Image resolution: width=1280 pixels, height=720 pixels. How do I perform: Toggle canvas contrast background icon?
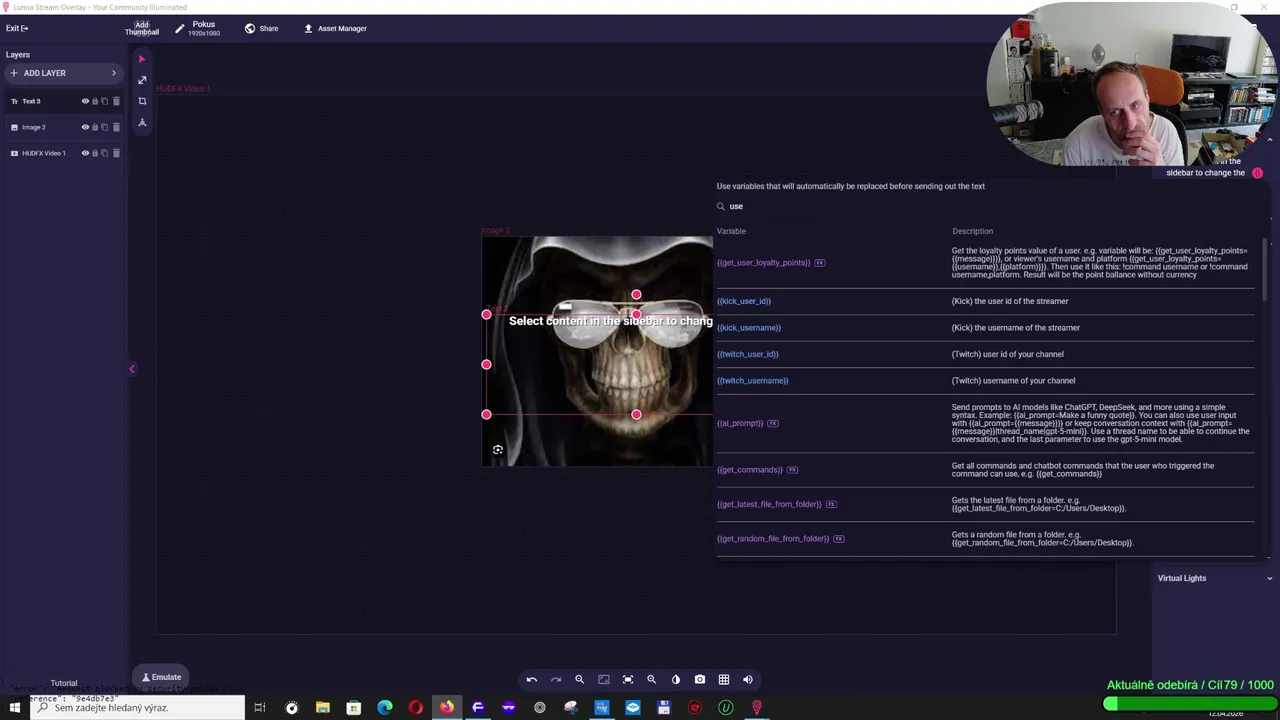[676, 680]
